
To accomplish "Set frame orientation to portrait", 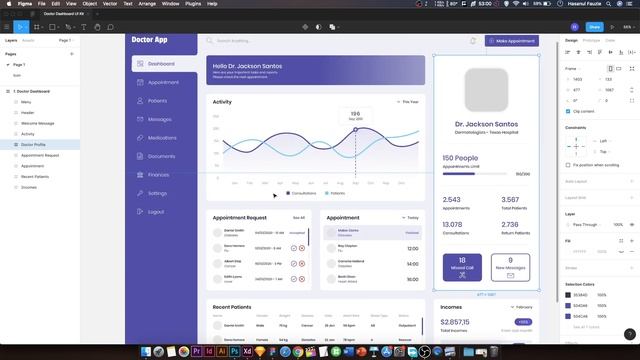I will [x=611, y=69].
